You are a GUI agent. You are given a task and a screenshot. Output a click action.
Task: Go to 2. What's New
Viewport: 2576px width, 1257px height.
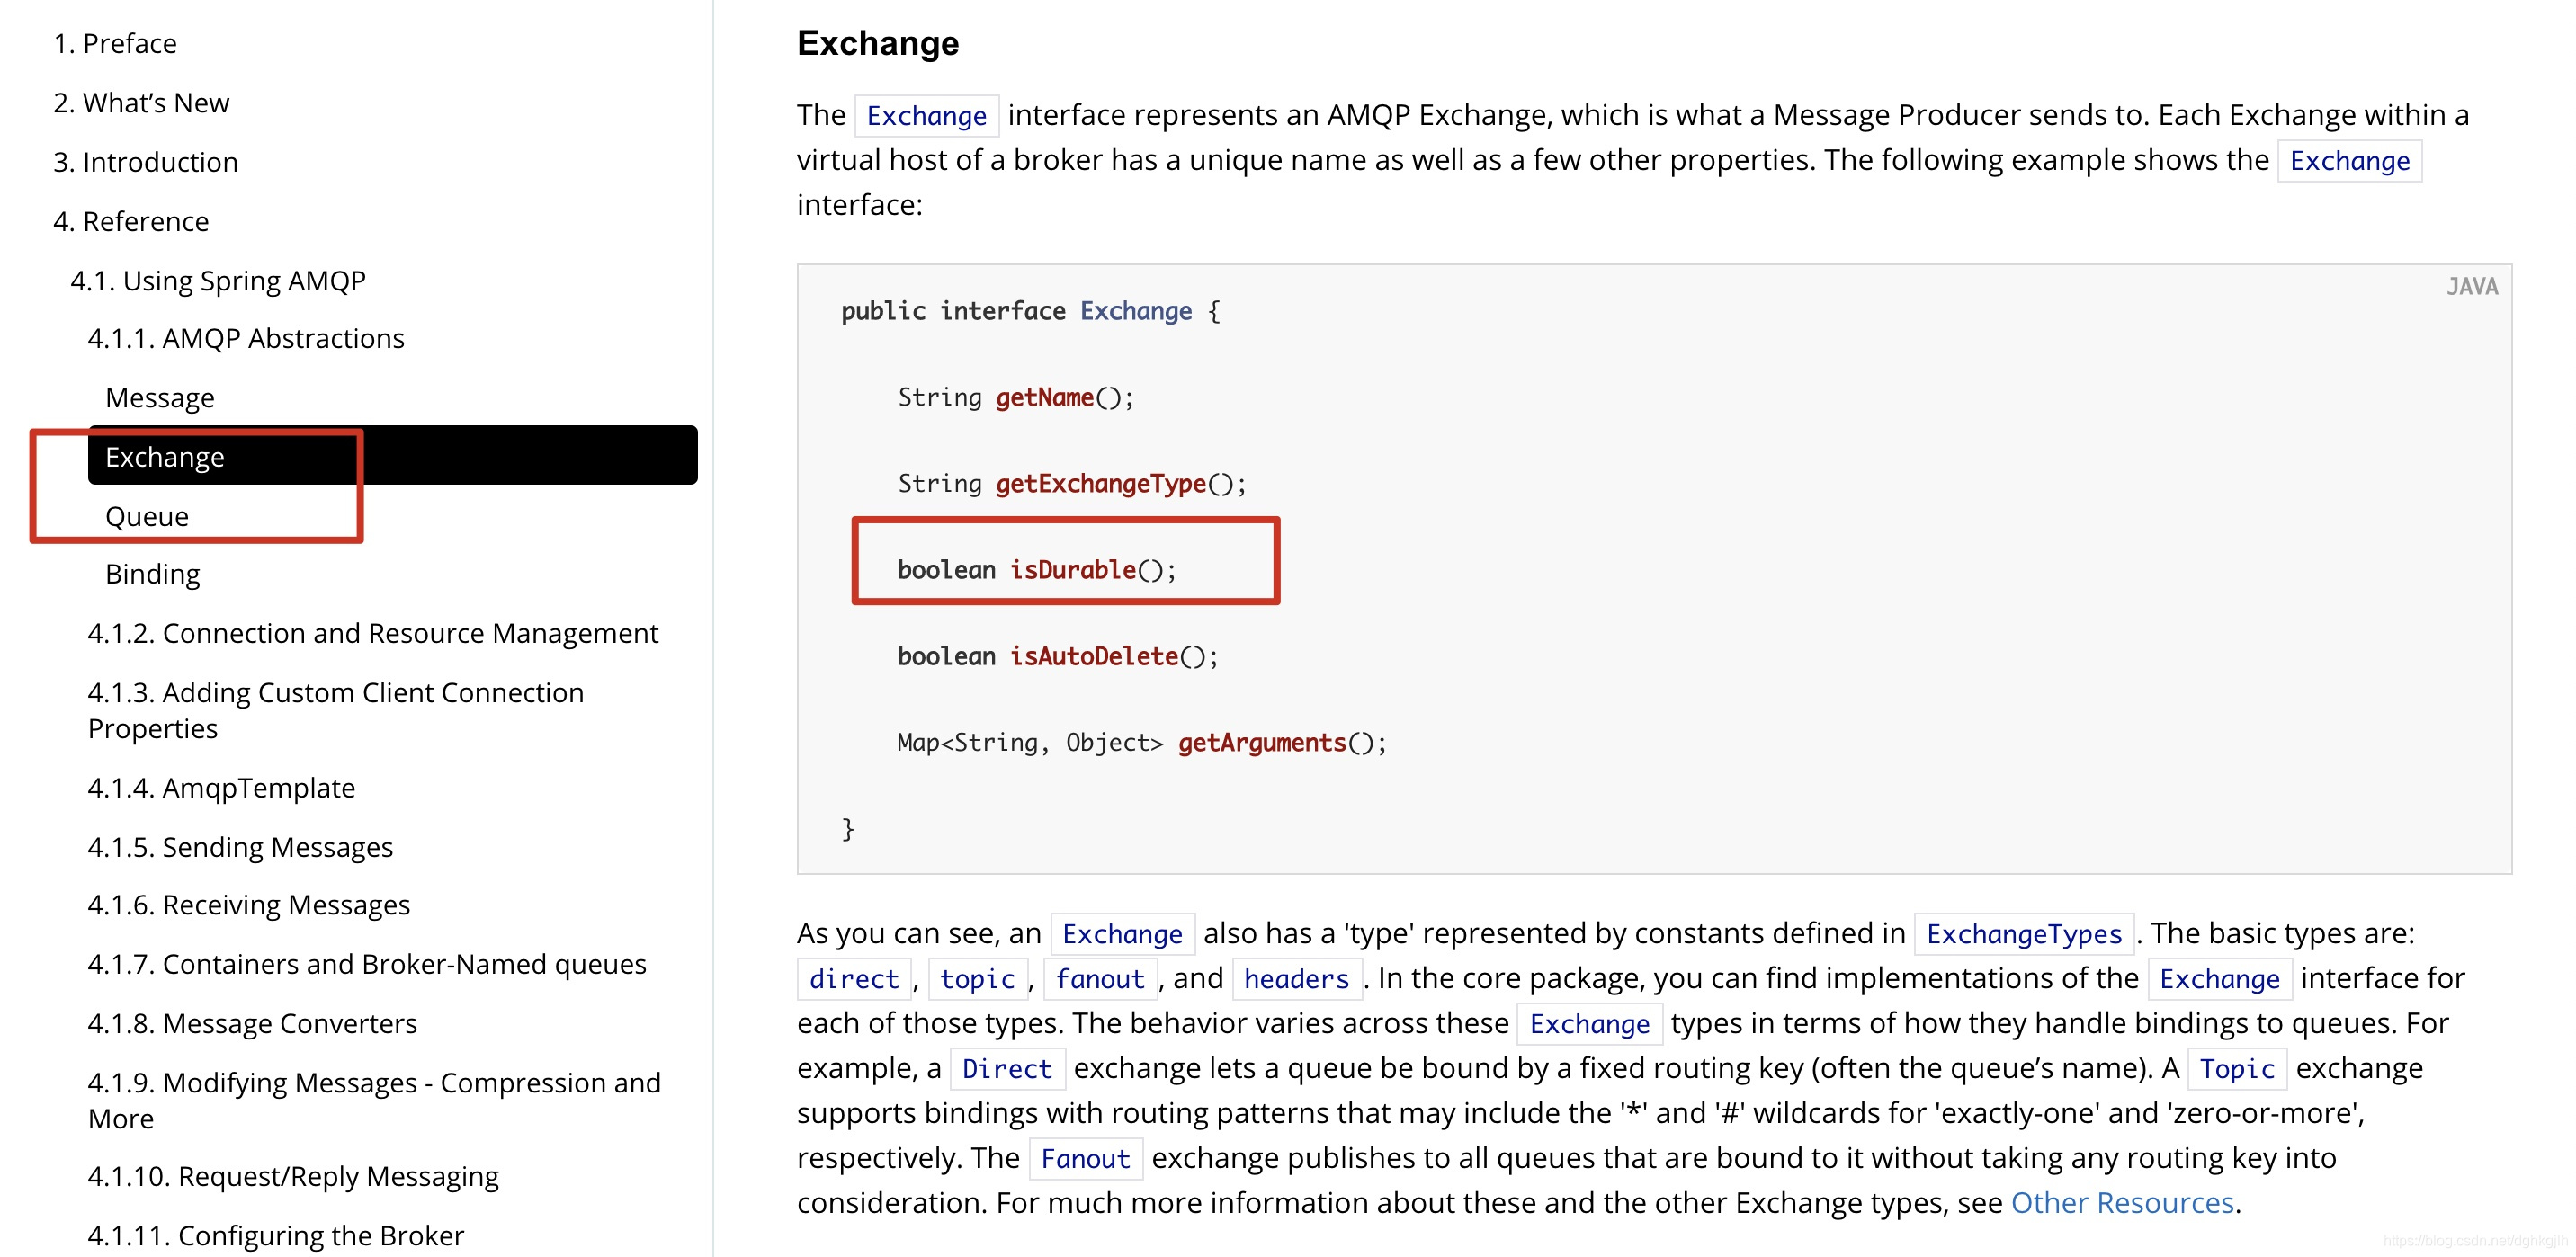point(141,103)
